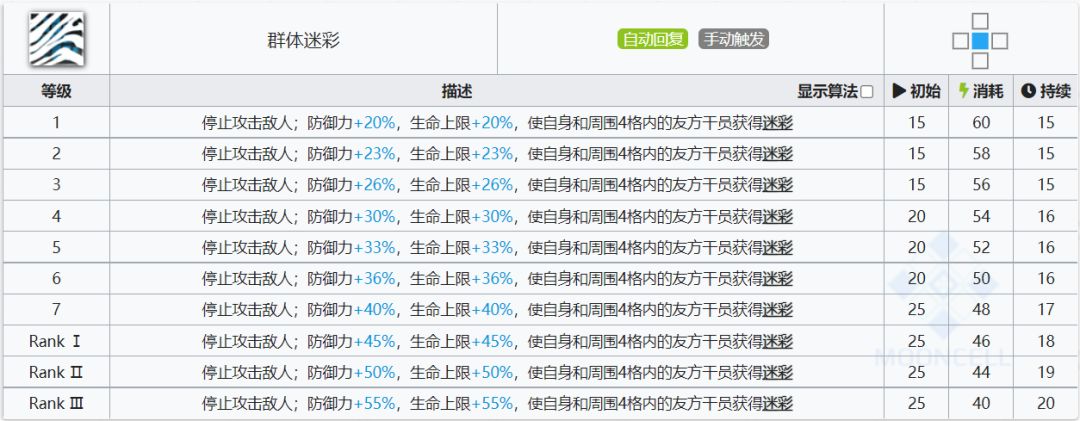Click the +26% max HP value in level 3
This screenshot has height=421, width=1080.
(492, 185)
